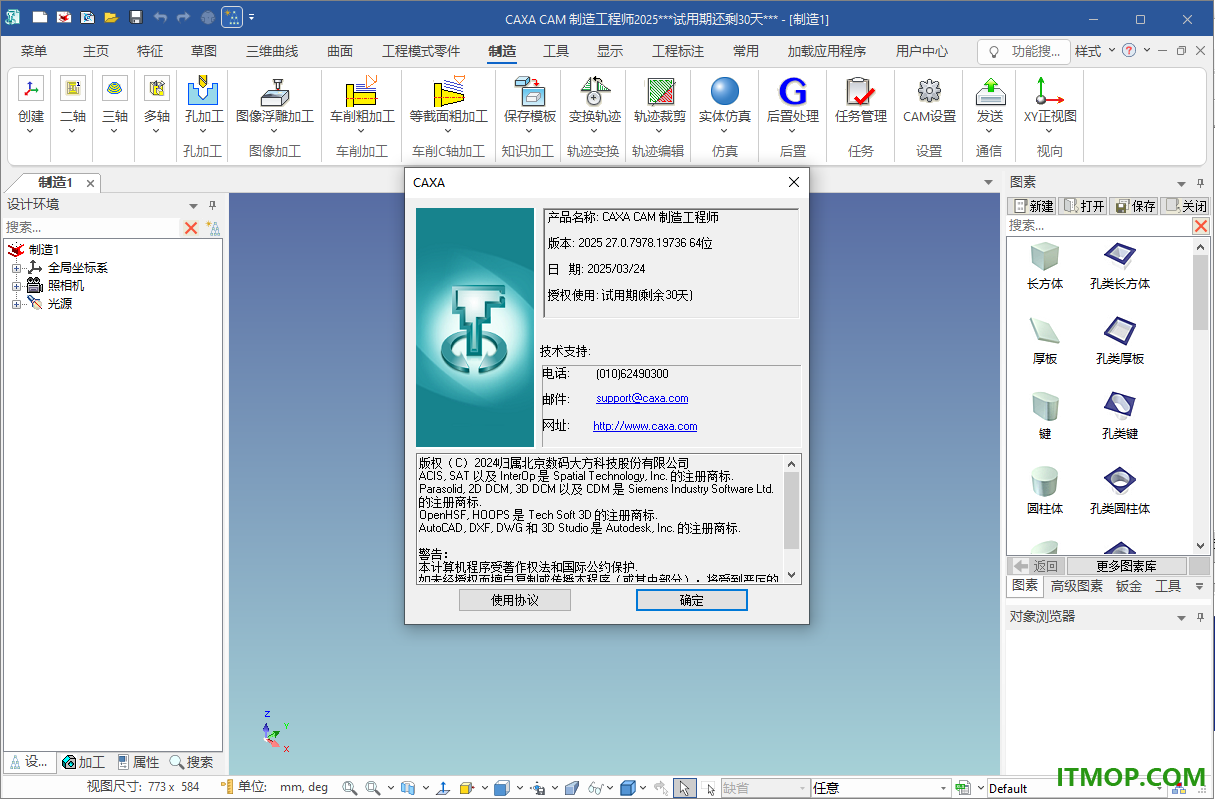Toggle the scene browser button in title bar
The height and width of the screenshot is (800, 1215).
(x=231, y=18)
